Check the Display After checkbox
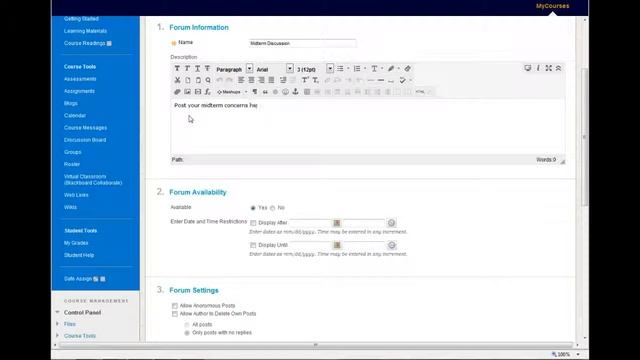 [253, 223]
